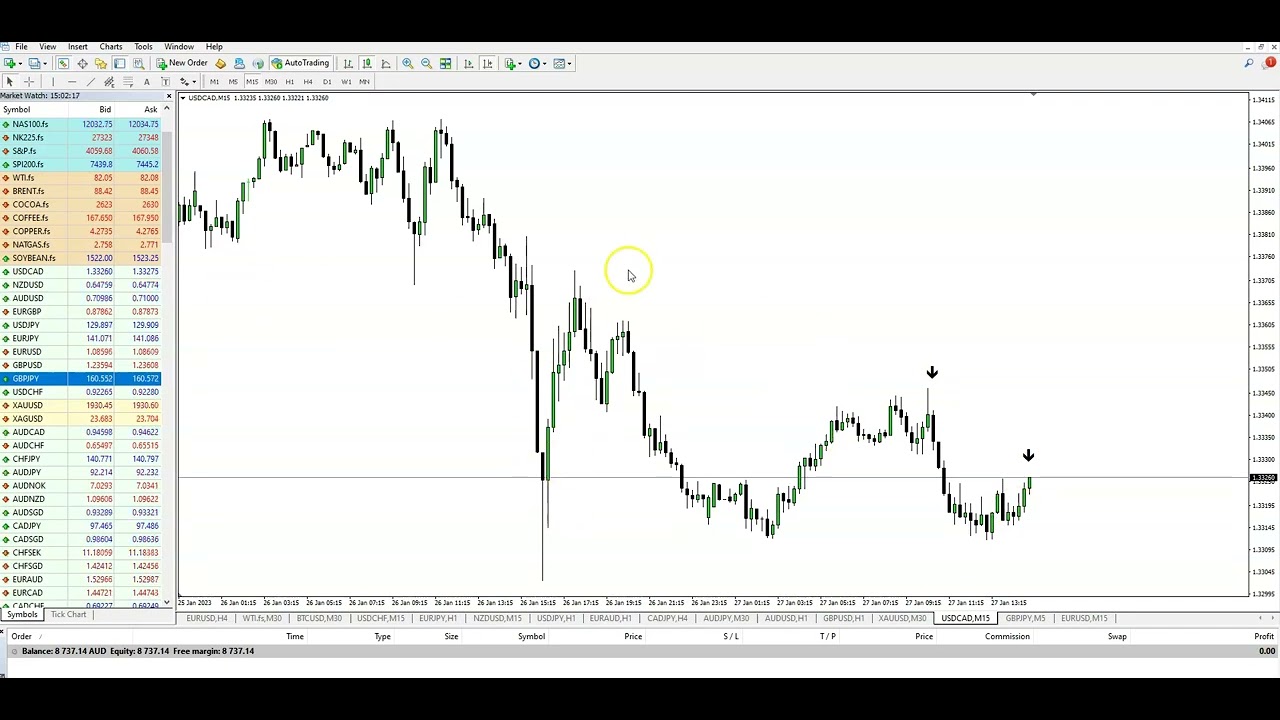Open the EURUSD,H4 chart tab
This screenshot has height=720, width=1280.
[x=206, y=618]
